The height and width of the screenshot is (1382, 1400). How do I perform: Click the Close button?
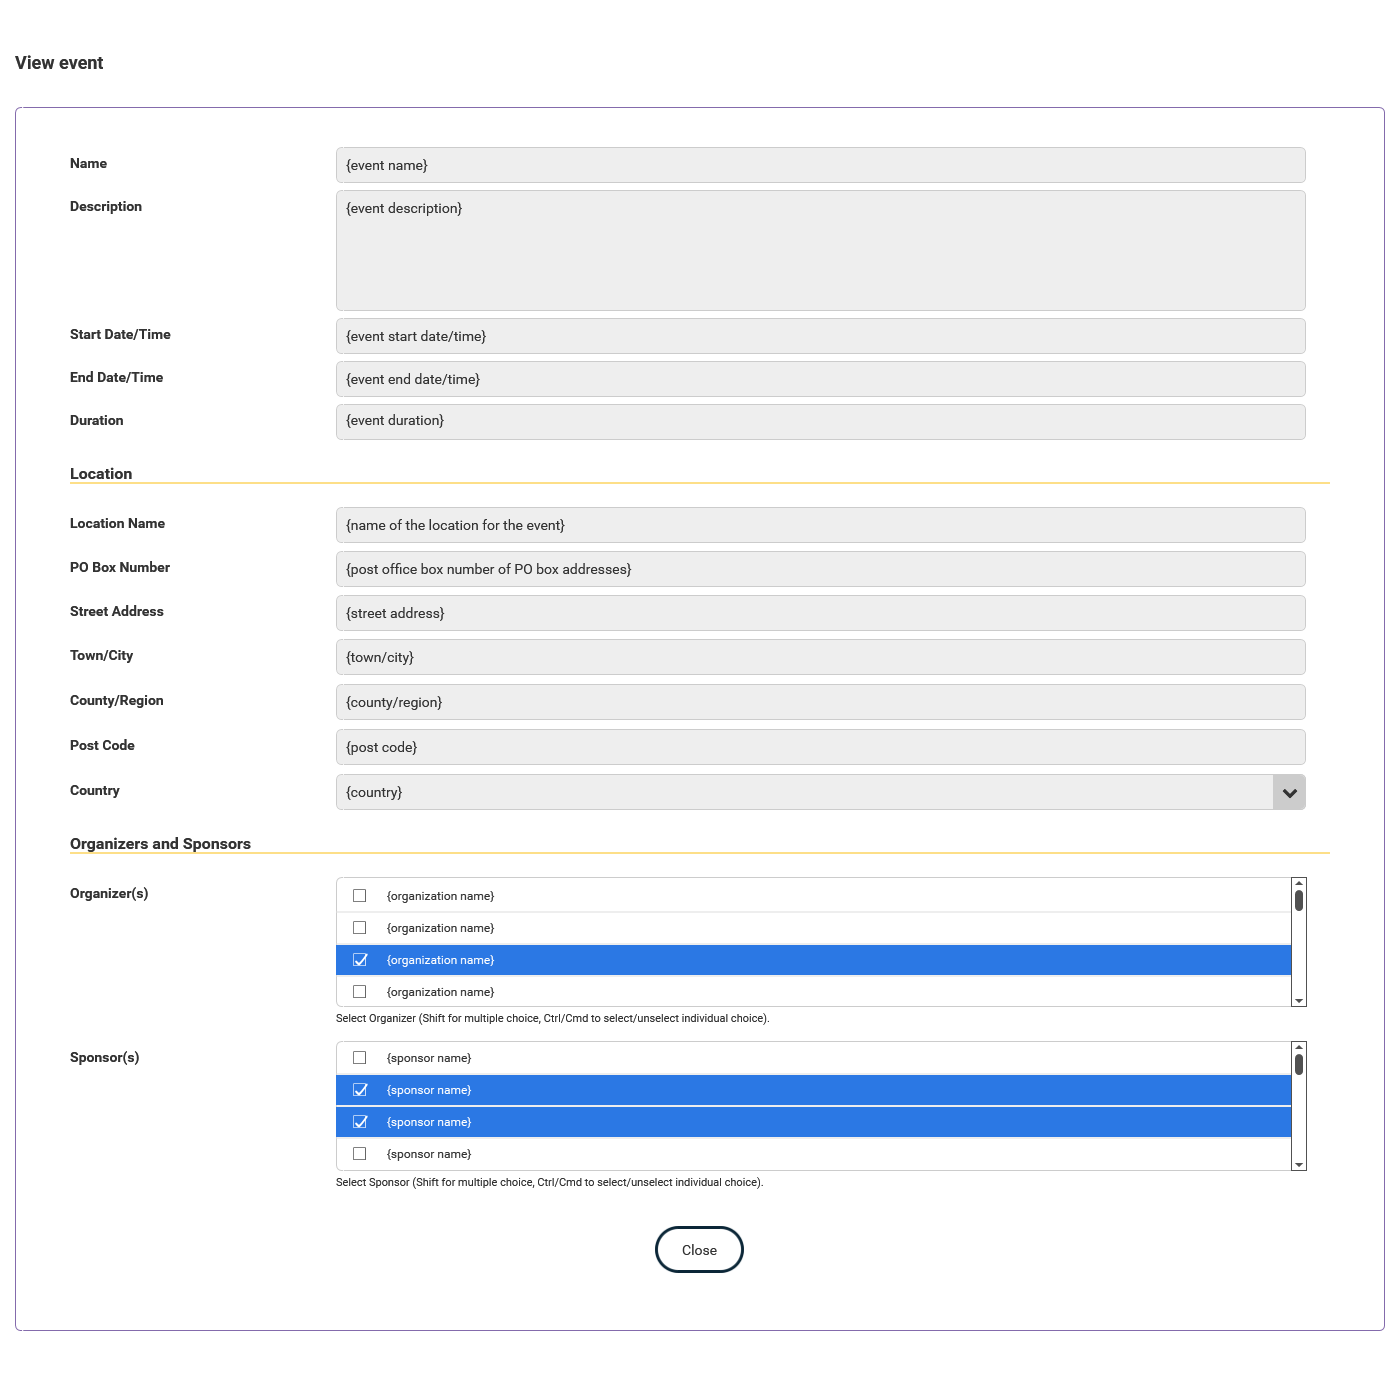pos(699,1250)
